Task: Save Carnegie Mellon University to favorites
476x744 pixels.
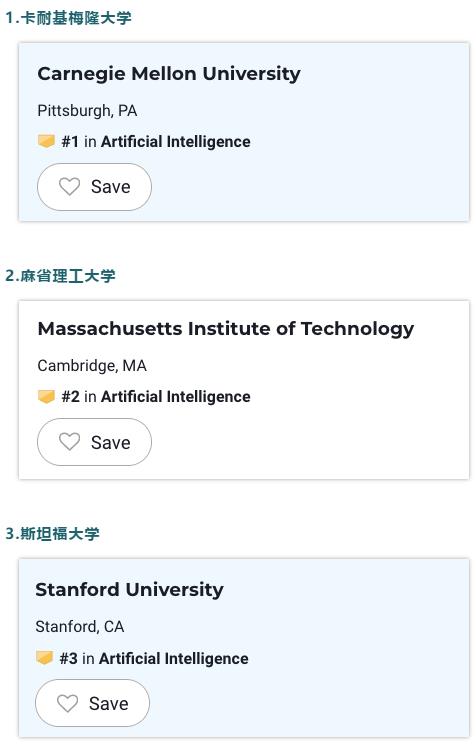Action: pos(94,187)
